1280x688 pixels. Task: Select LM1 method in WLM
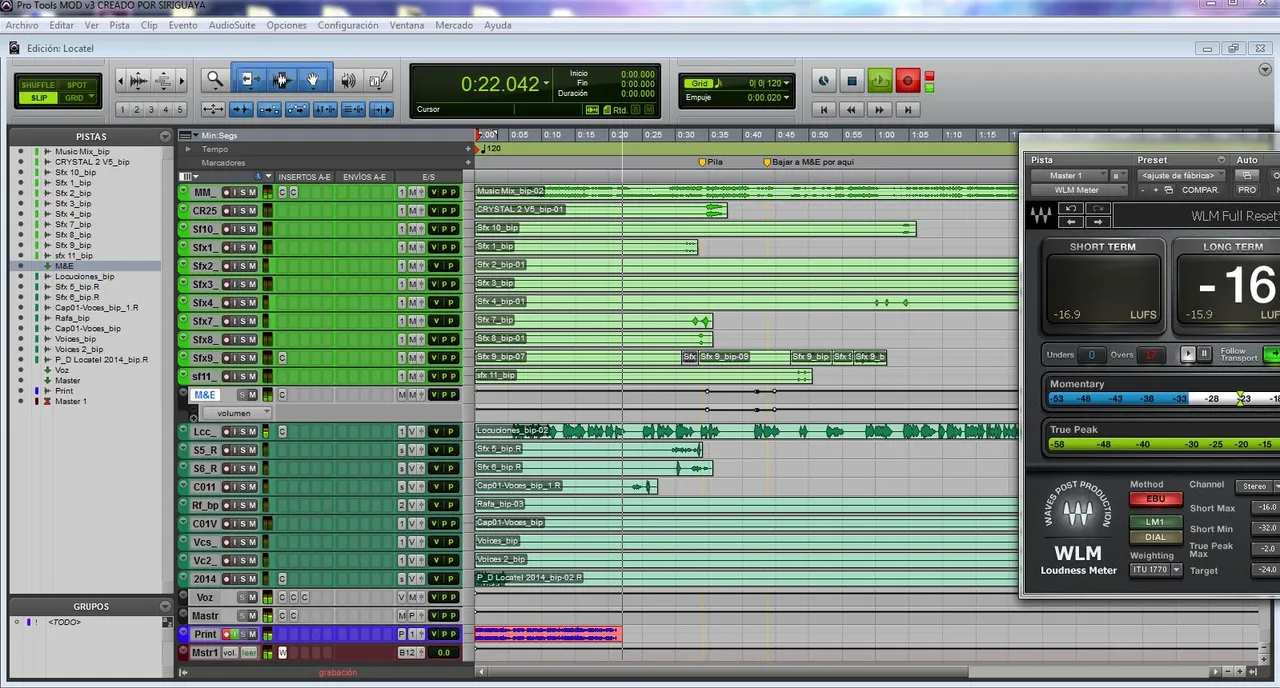click(x=1155, y=522)
